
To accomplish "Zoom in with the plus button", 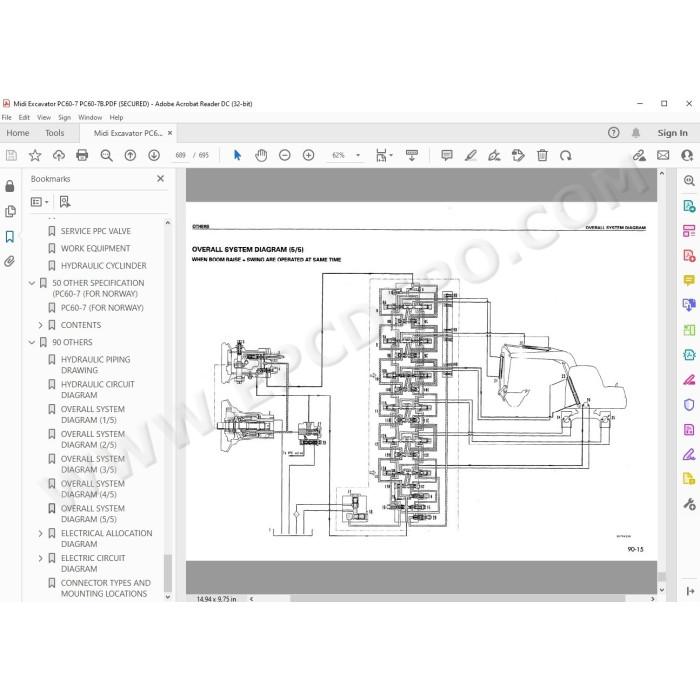I will coord(308,155).
